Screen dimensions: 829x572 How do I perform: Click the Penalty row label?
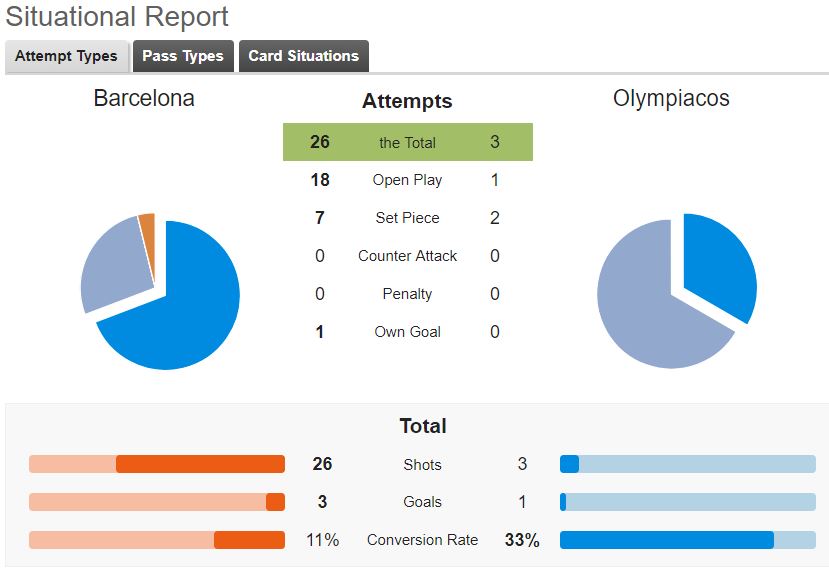tap(408, 294)
